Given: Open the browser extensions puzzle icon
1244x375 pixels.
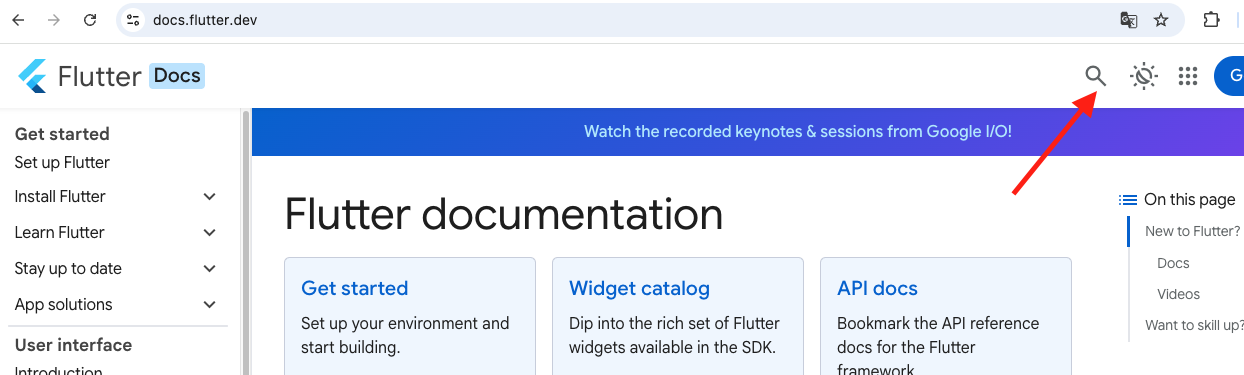Looking at the screenshot, I should click(1211, 20).
